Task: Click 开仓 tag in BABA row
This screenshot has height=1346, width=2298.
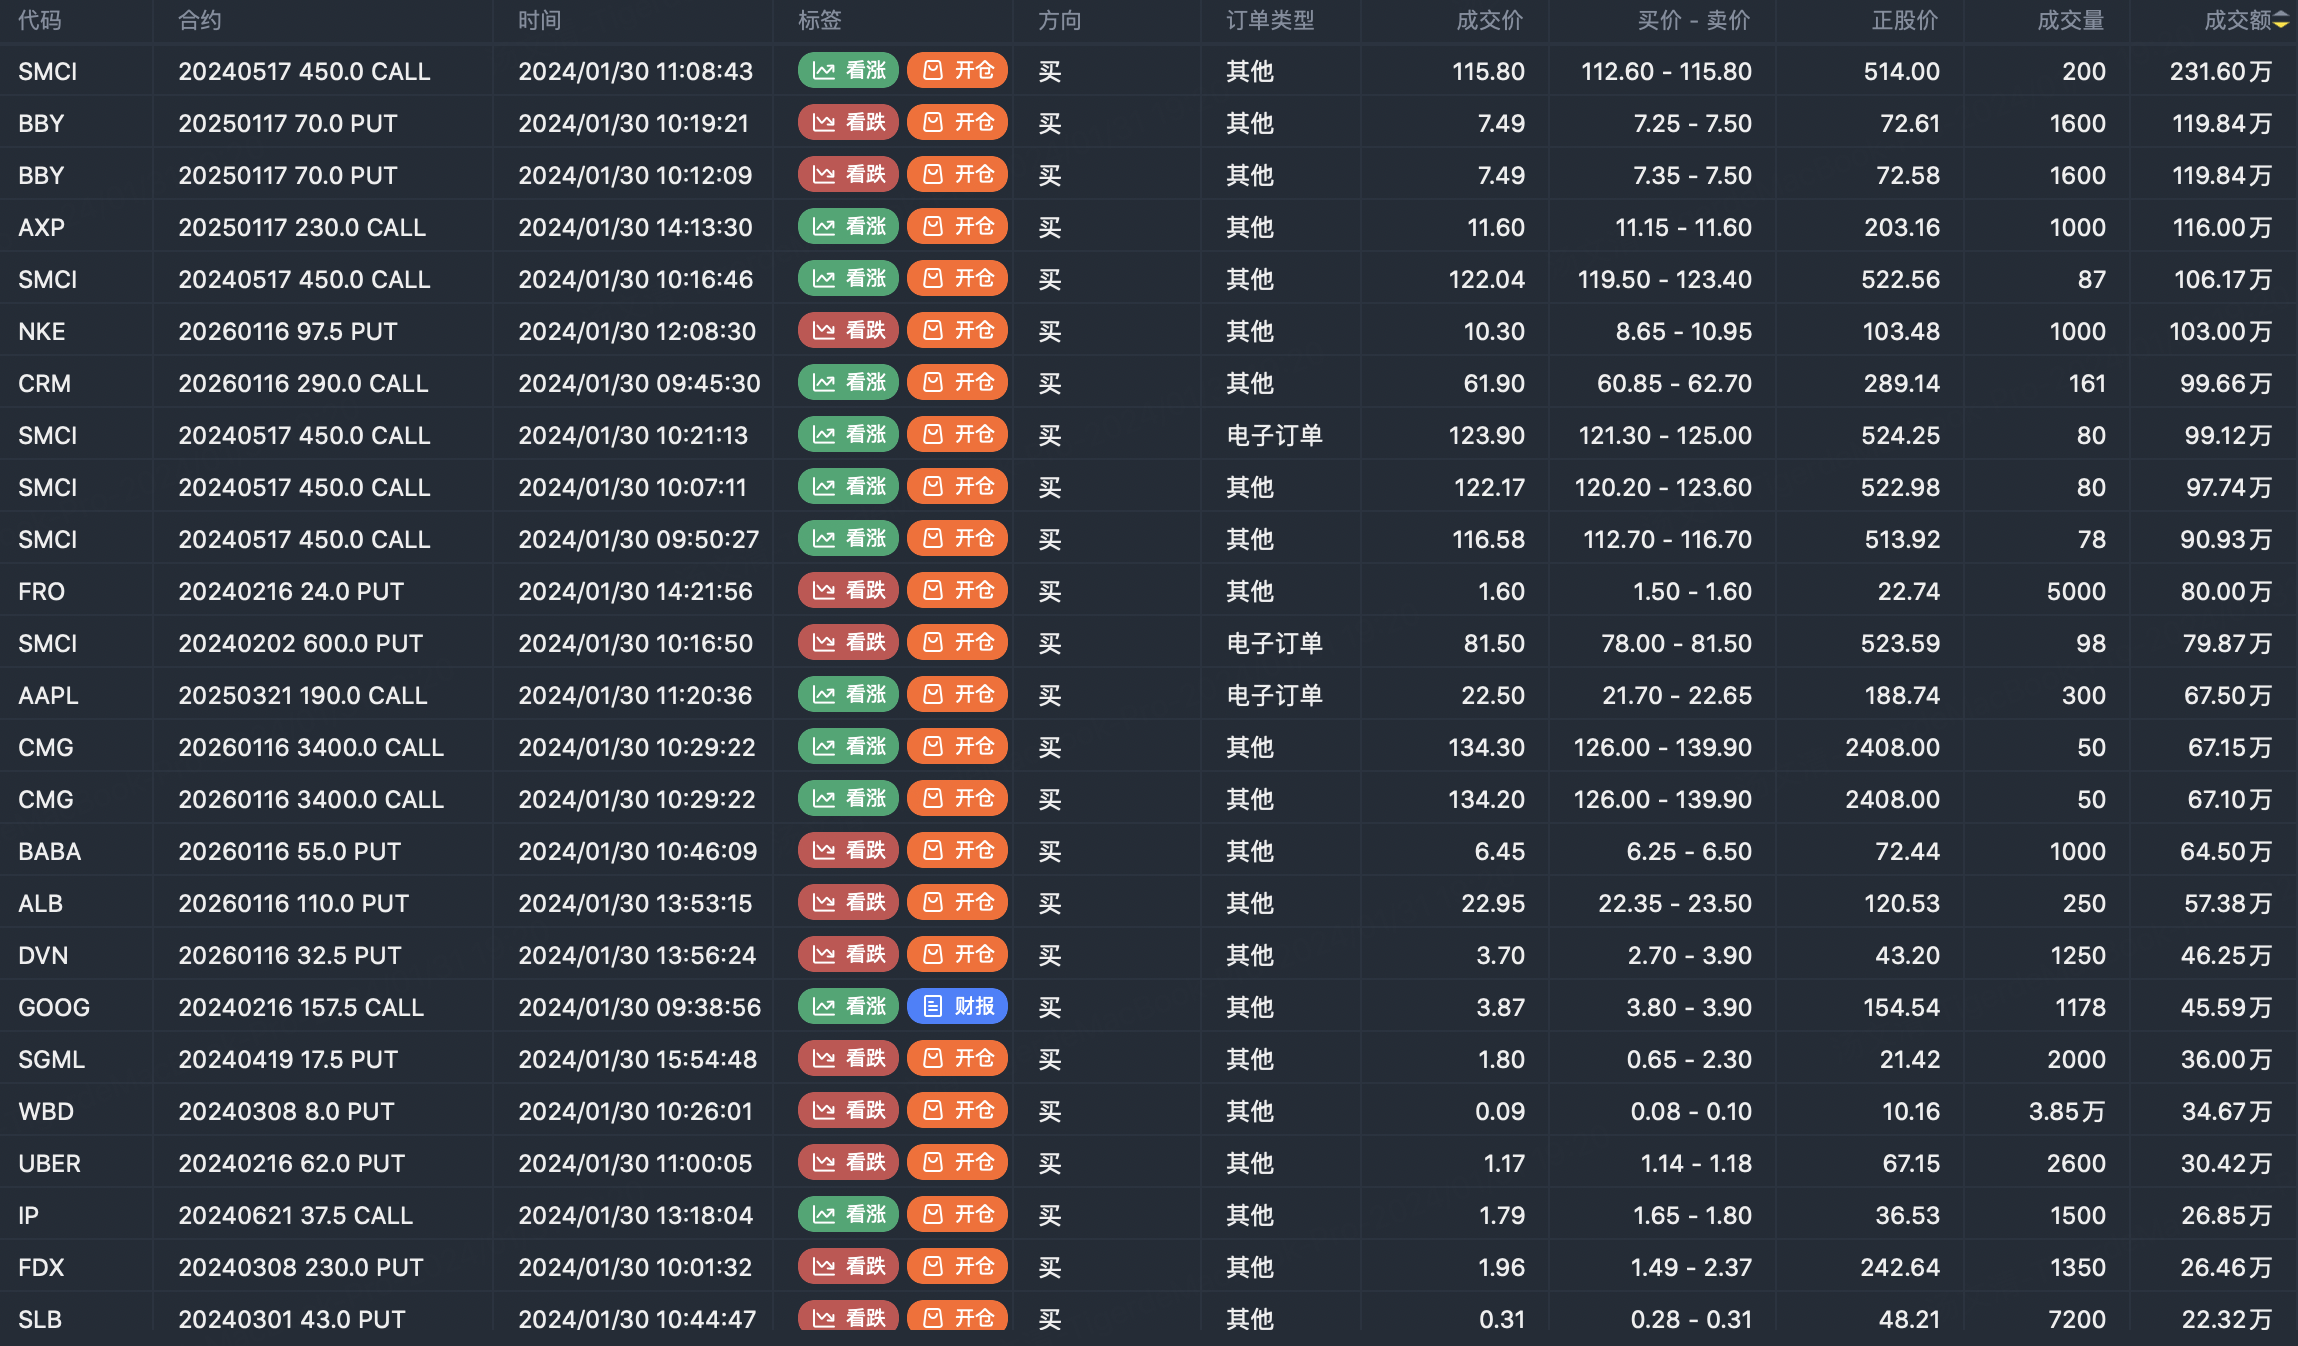Action: 957,851
